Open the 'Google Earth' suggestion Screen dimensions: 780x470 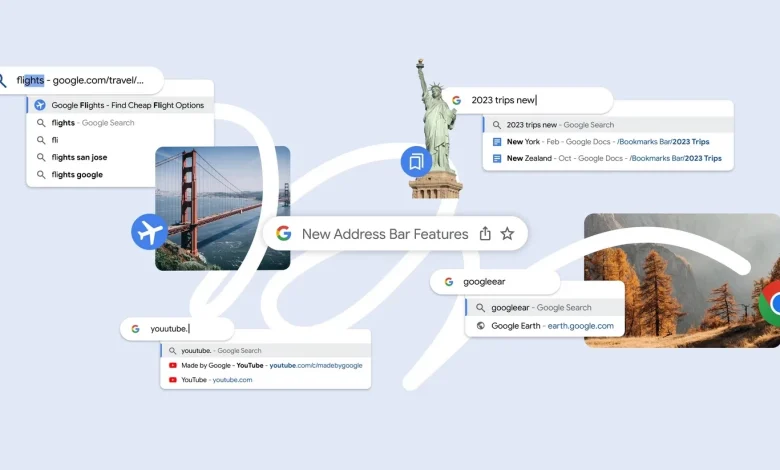[x=545, y=326]
